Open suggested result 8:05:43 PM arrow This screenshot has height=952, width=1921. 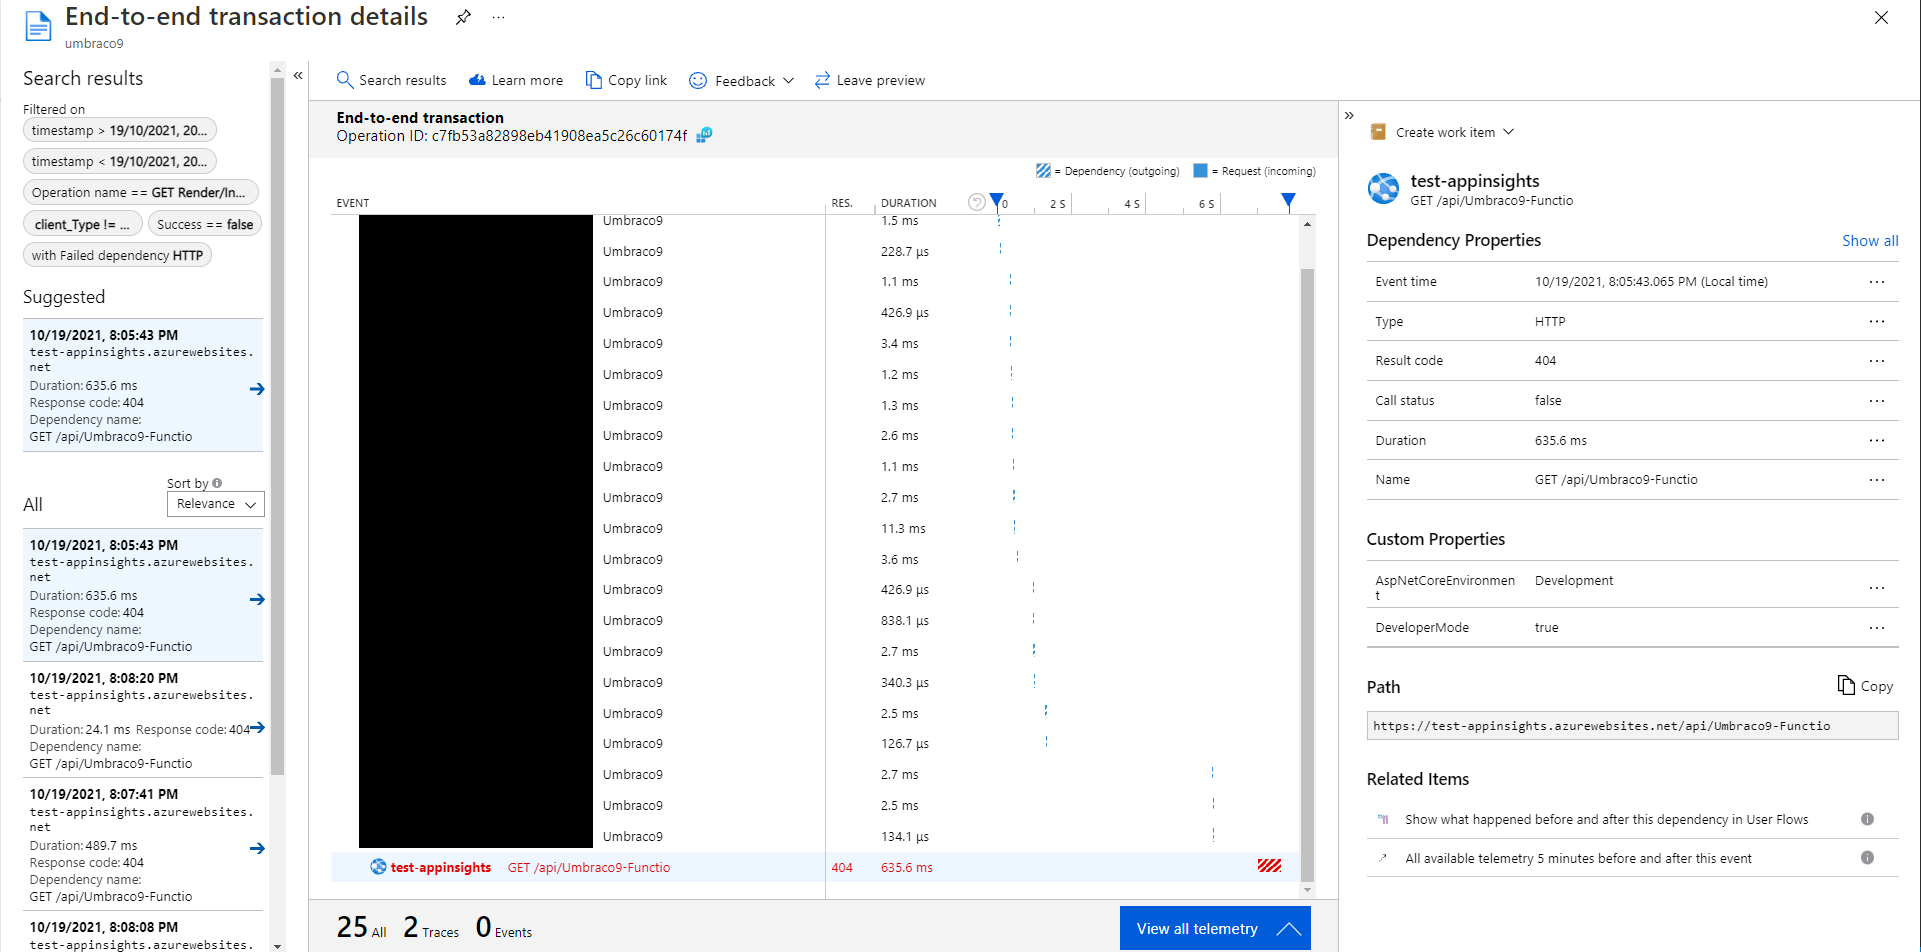pos(257,389)
